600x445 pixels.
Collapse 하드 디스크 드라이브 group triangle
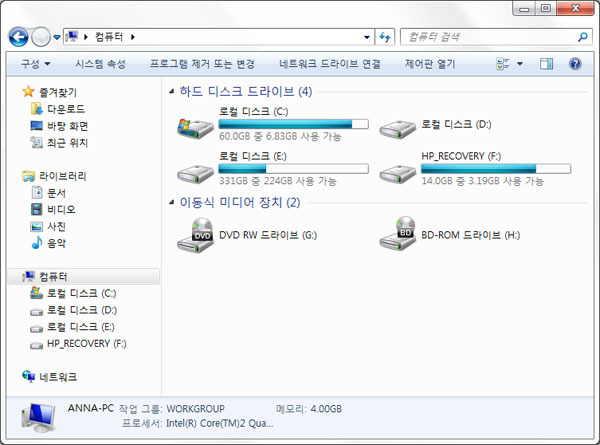point(172,91)
